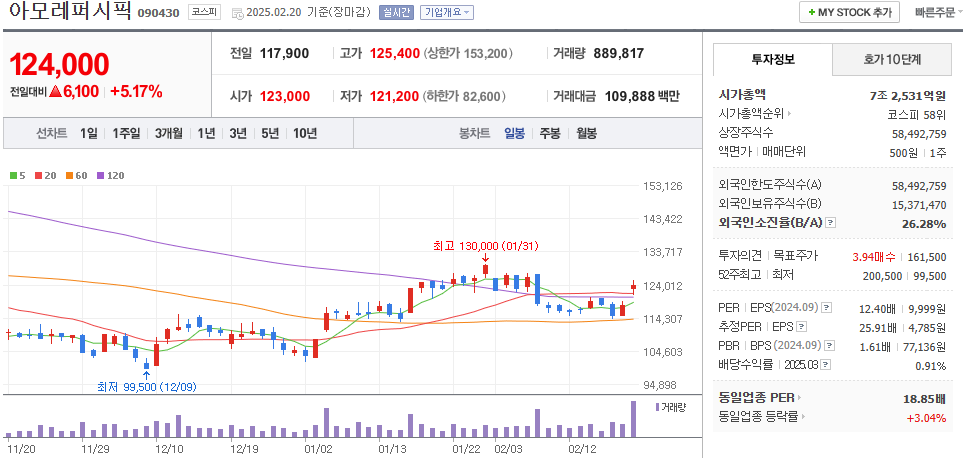This screenshot has width=966, height=458.
Task: Click the 외국인소진율 value 26.28%
Action: pyautogui.click(x=924, y=224)
